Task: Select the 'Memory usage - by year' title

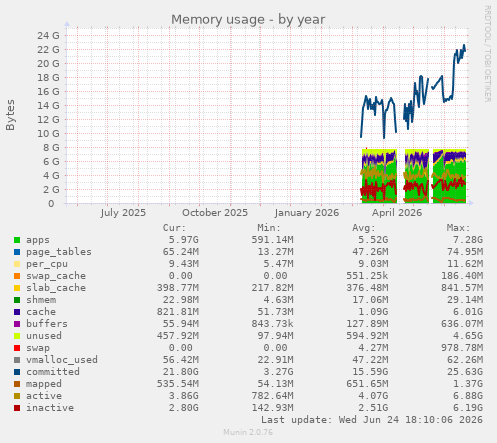Action: 248,20
